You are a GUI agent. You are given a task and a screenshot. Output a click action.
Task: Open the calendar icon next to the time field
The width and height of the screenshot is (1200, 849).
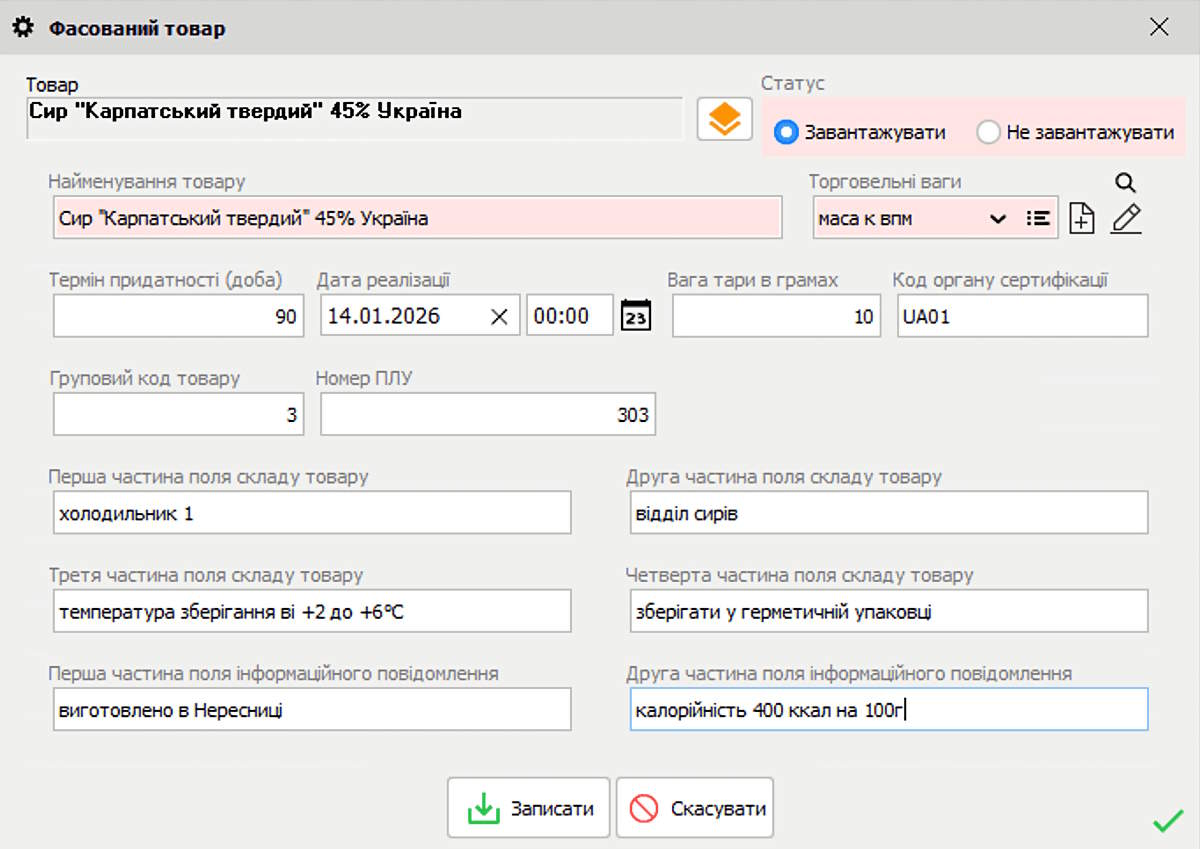(x=634, y=315)
